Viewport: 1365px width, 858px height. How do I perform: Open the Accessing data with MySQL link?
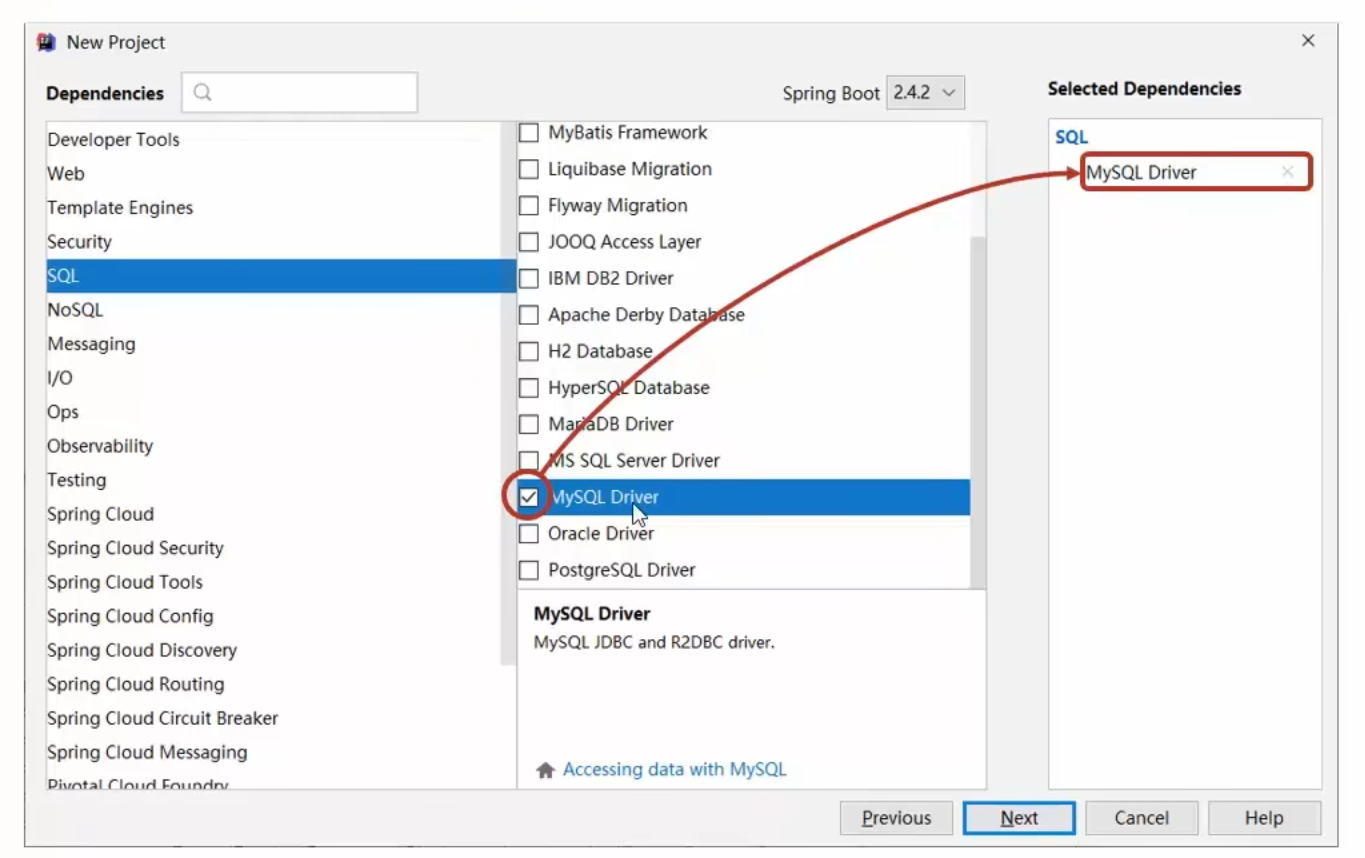[675, 770]
